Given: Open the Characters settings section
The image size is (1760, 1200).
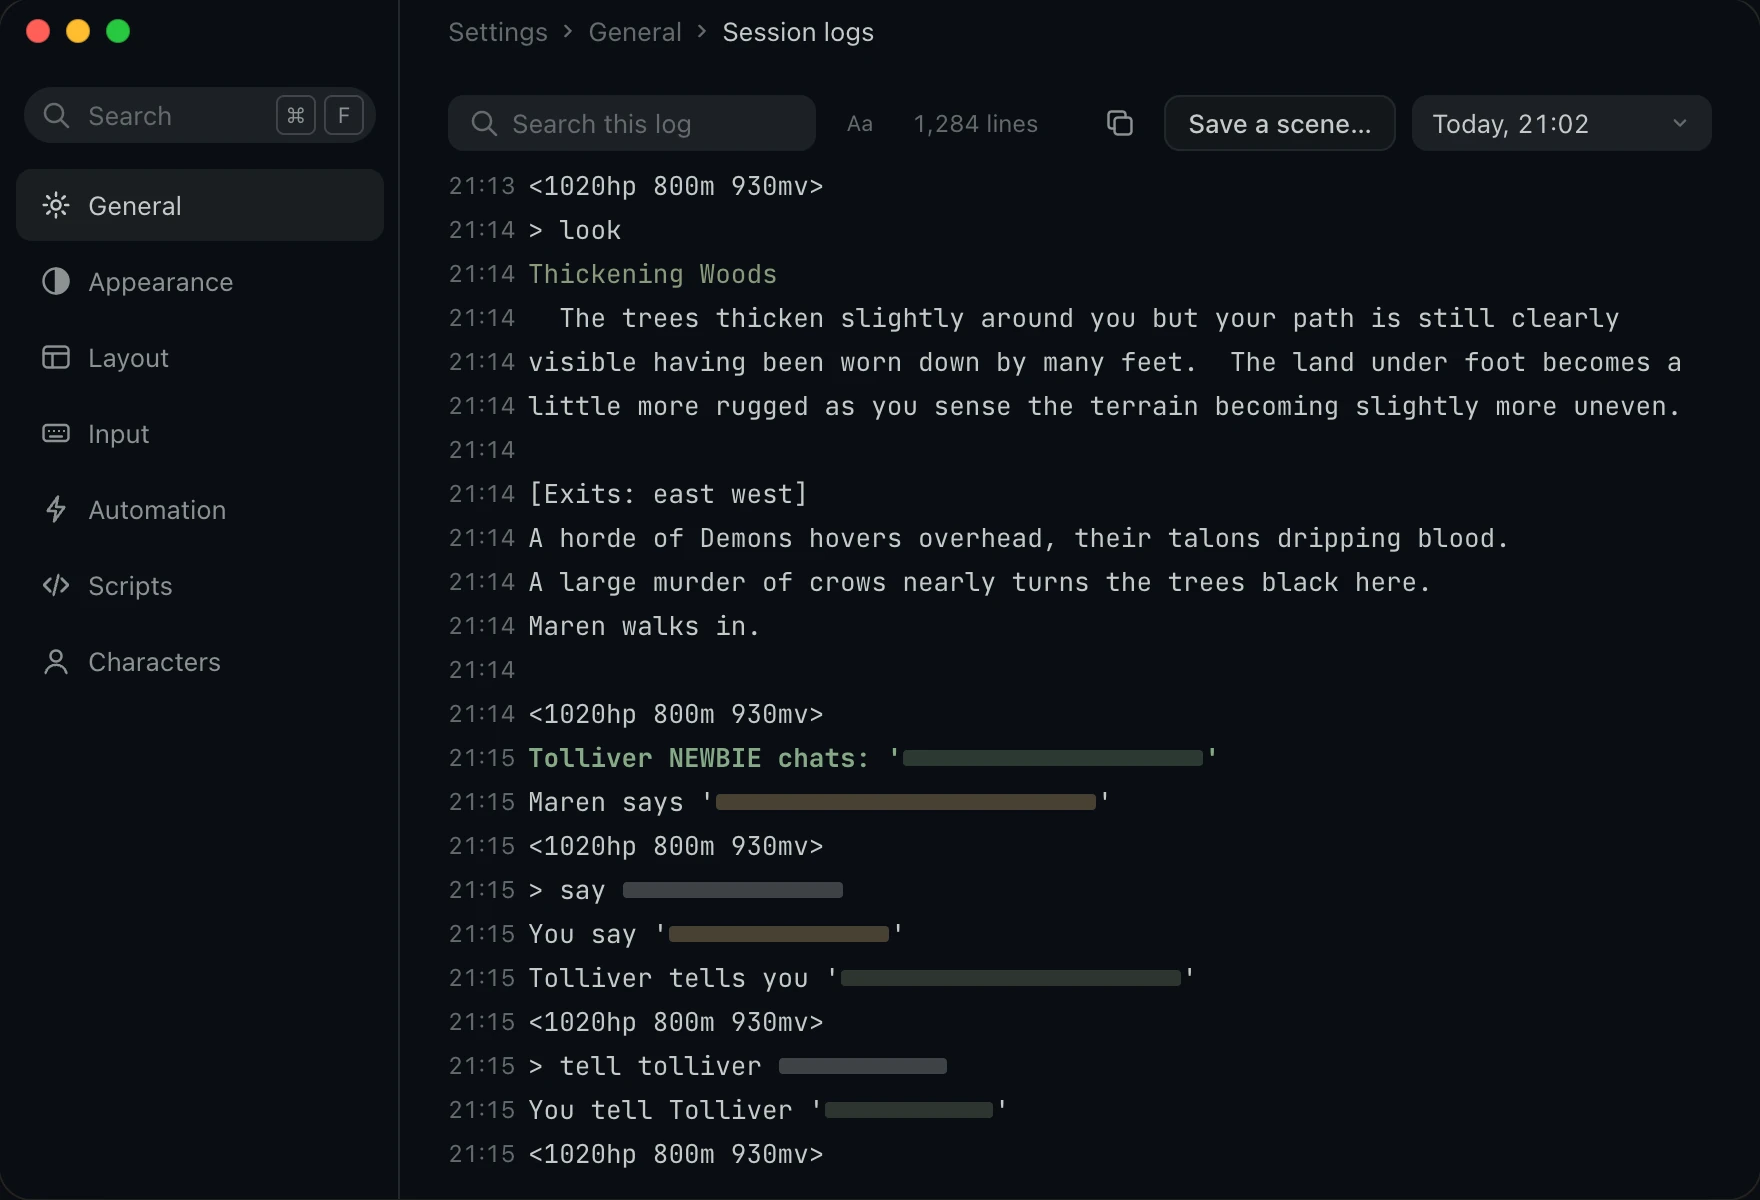Looking at the screenshot, I should (x=200, y=662).
